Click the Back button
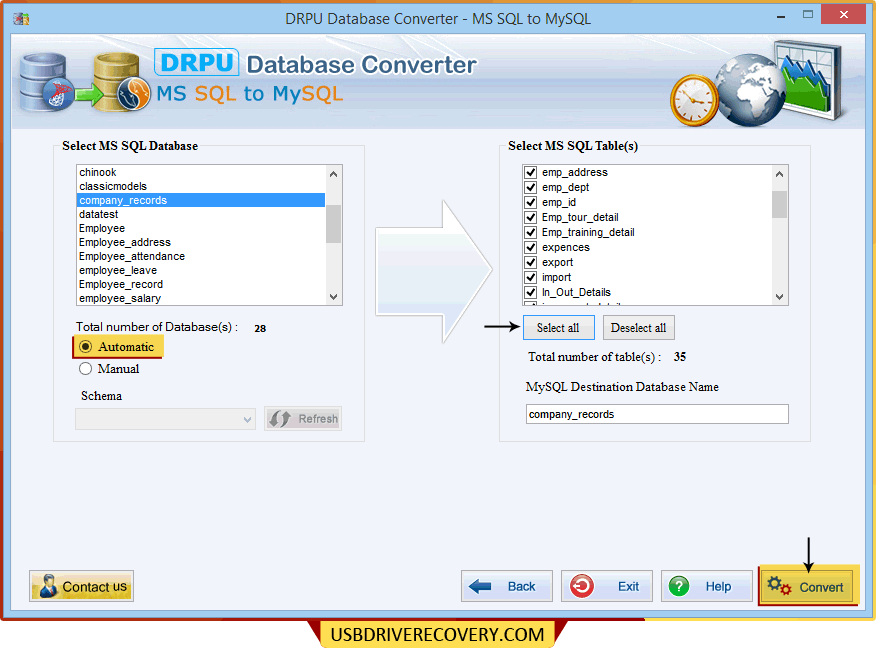The width and height of the screenshot is (876, 648). [x=507, y=586]
